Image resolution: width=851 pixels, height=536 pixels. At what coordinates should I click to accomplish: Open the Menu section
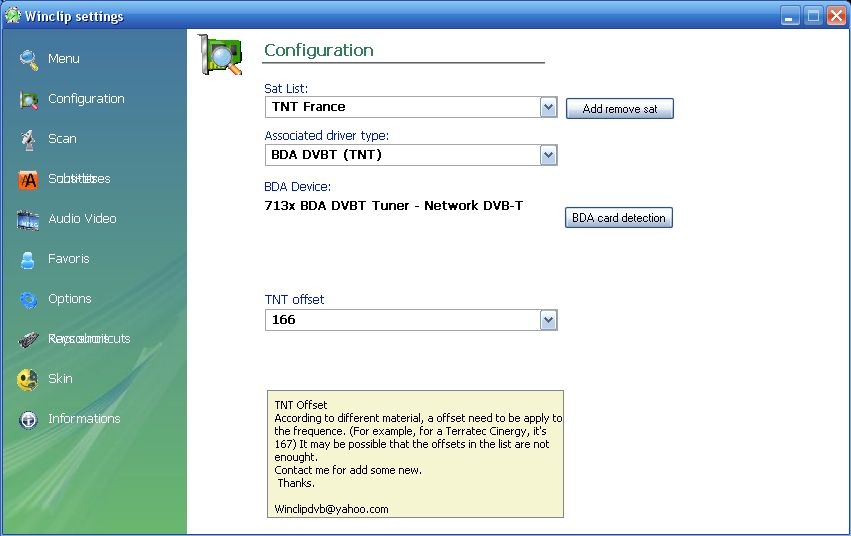point(63,59)
